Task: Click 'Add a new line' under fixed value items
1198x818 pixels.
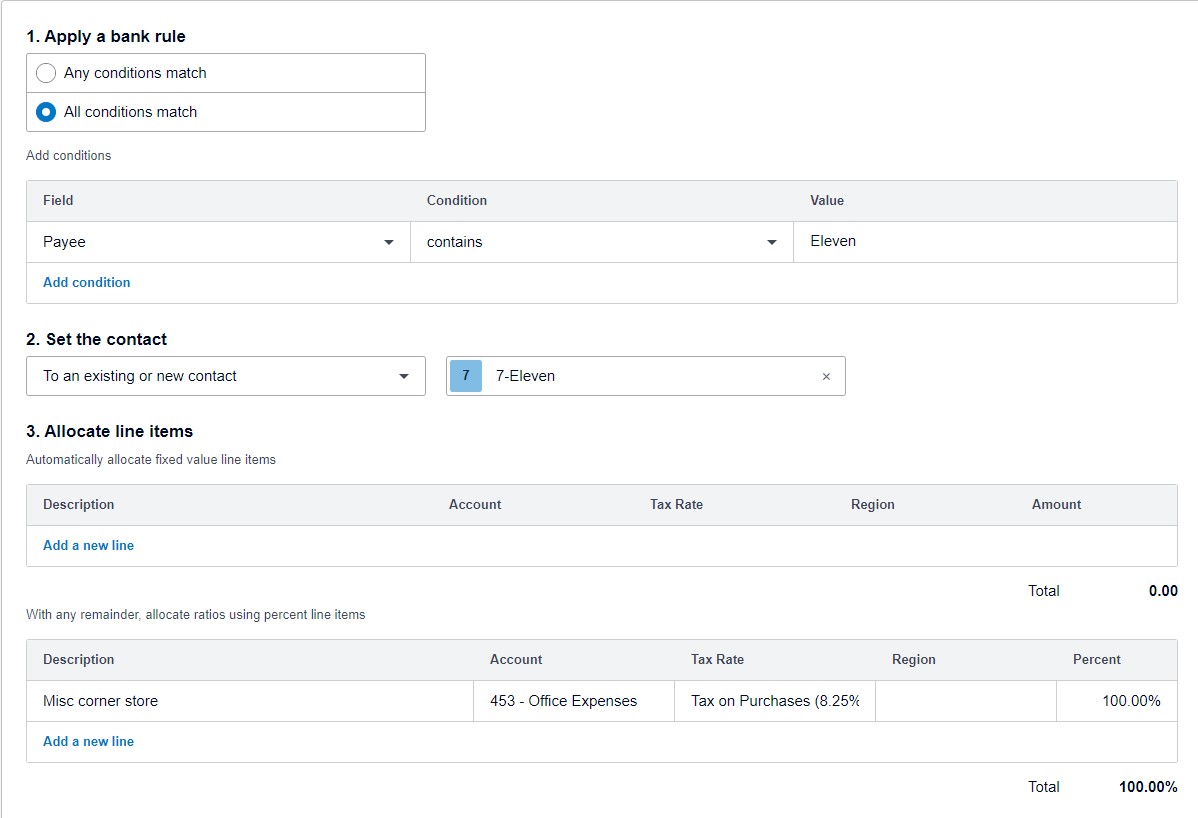Action: (x=88, y=545)
